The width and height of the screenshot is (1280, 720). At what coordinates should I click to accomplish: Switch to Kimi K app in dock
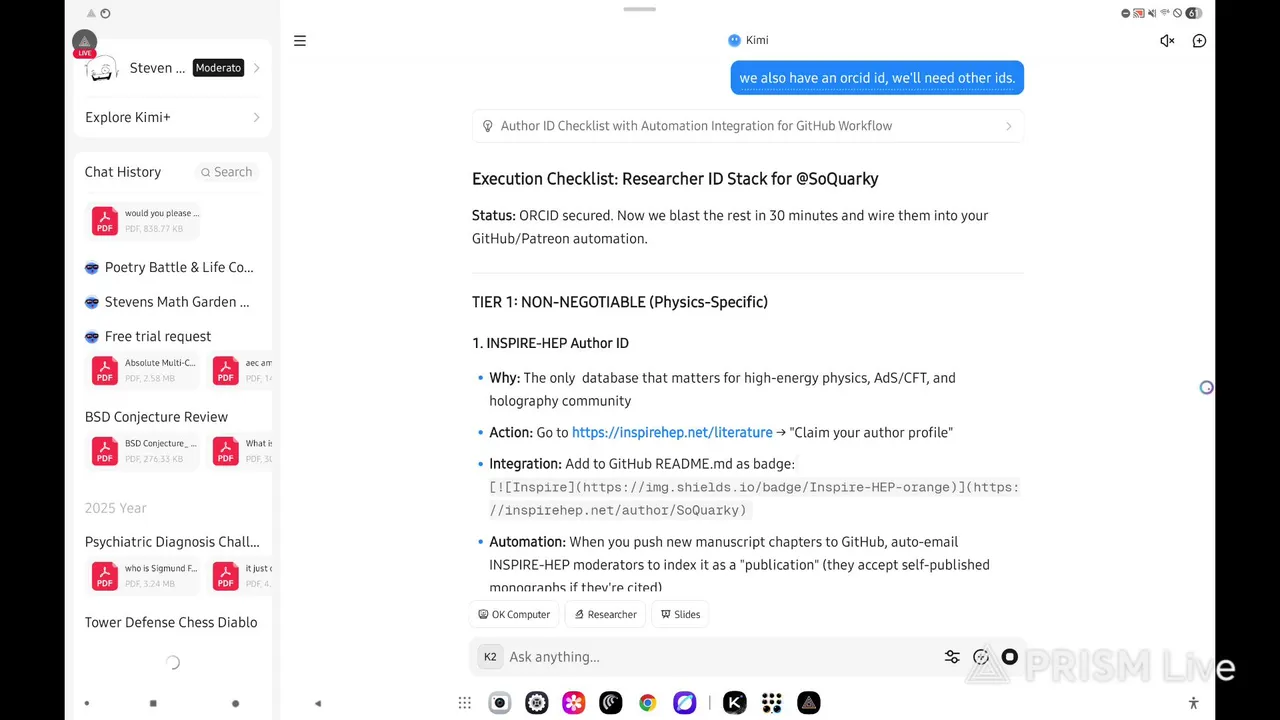point(735,703)
